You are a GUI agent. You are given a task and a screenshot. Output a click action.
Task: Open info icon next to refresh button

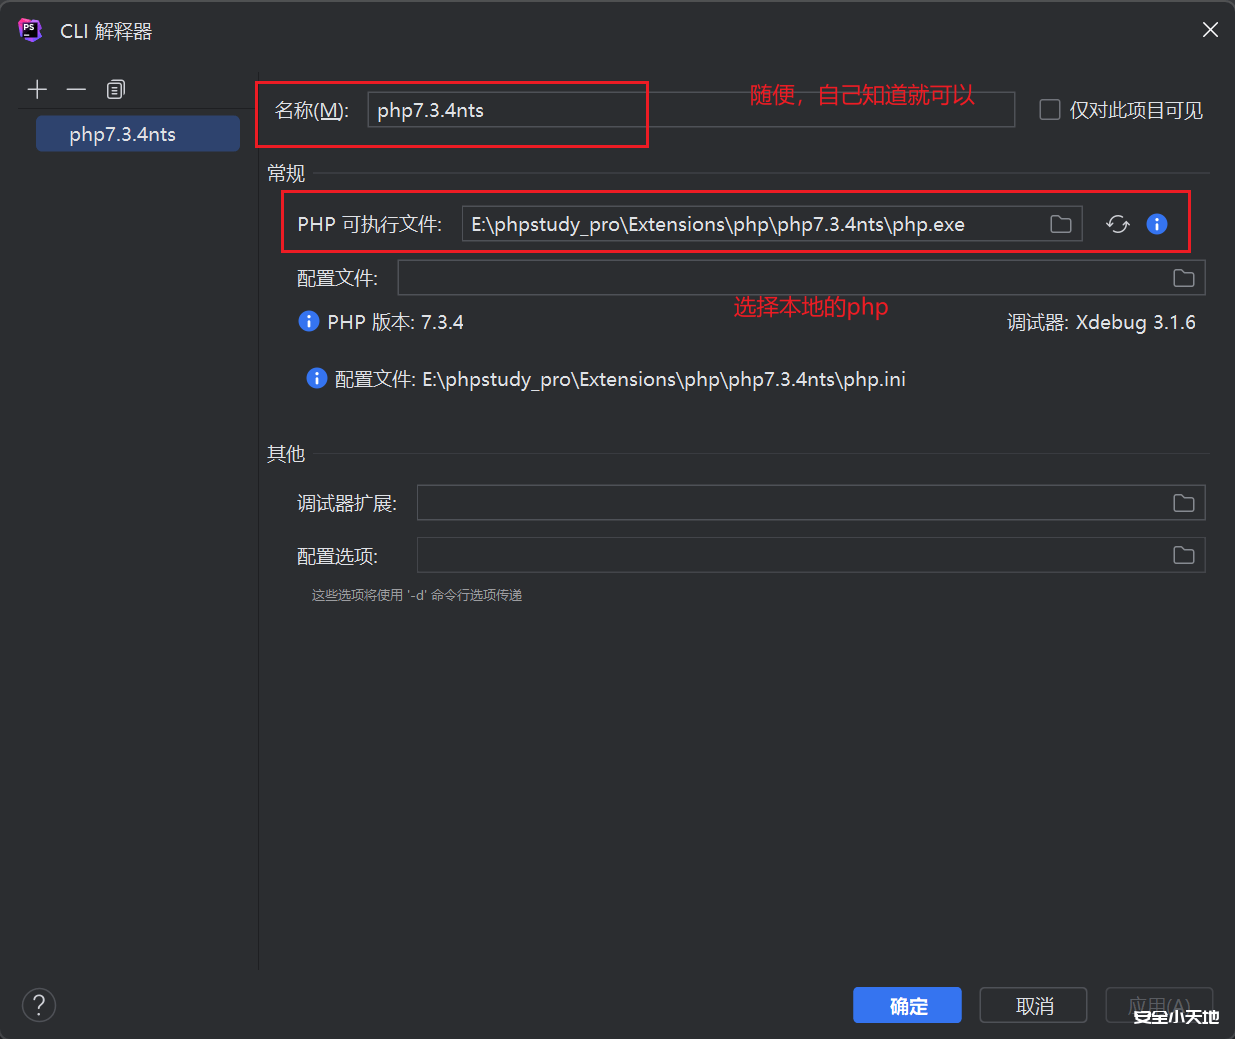(1157, 224)
